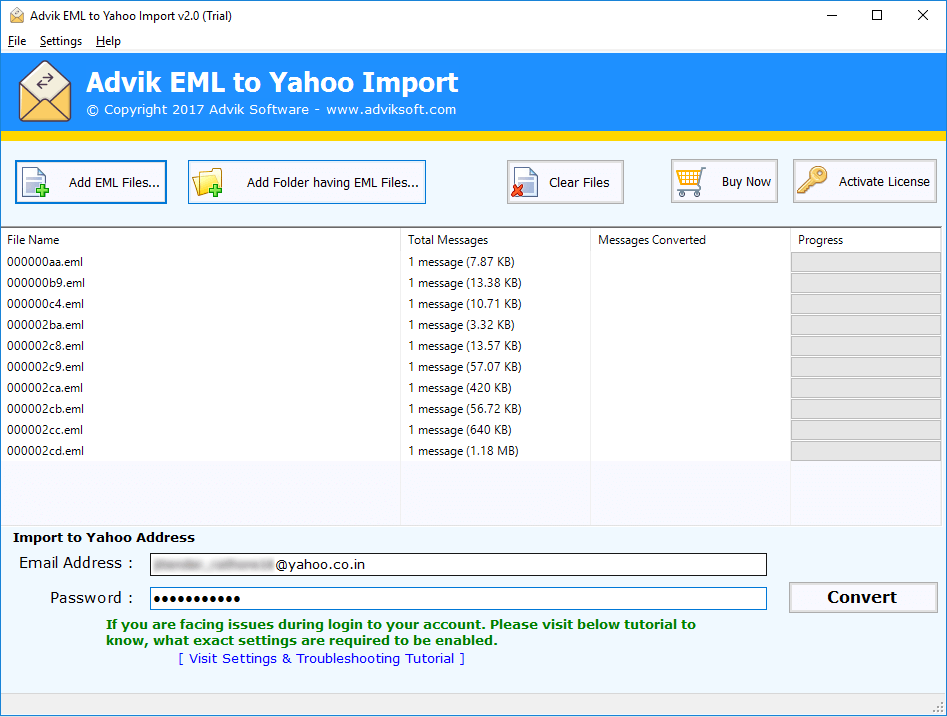Click the Messages Converted column header
Image resolution: width=947 pixels, height=717 pixels.
(690, 240)
